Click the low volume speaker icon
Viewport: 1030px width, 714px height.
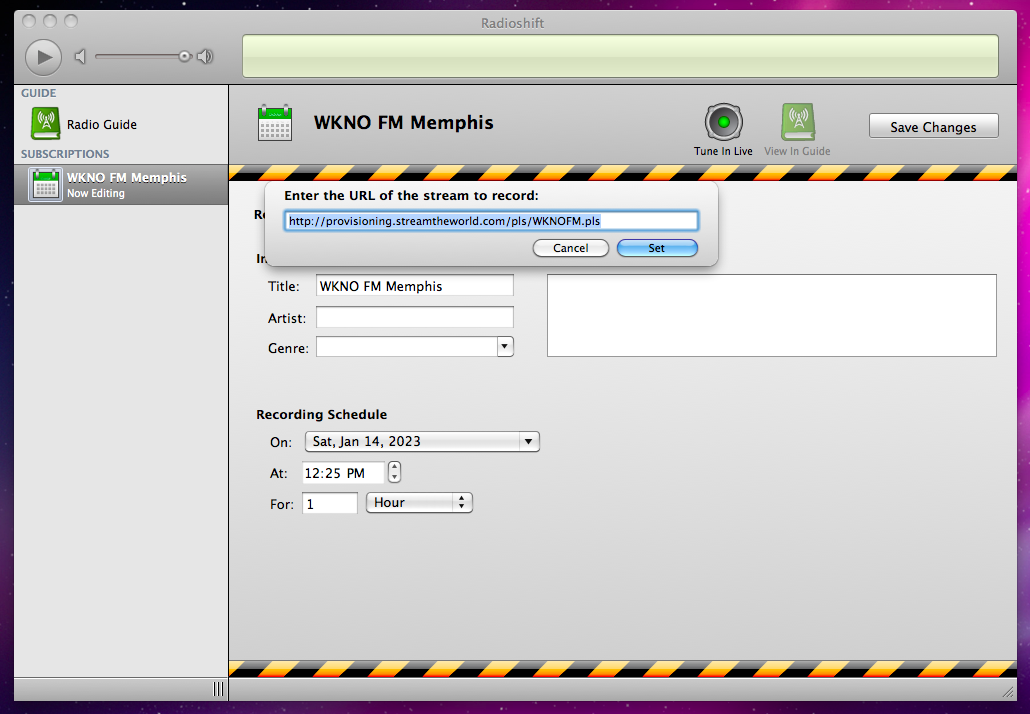coord(80,56)
